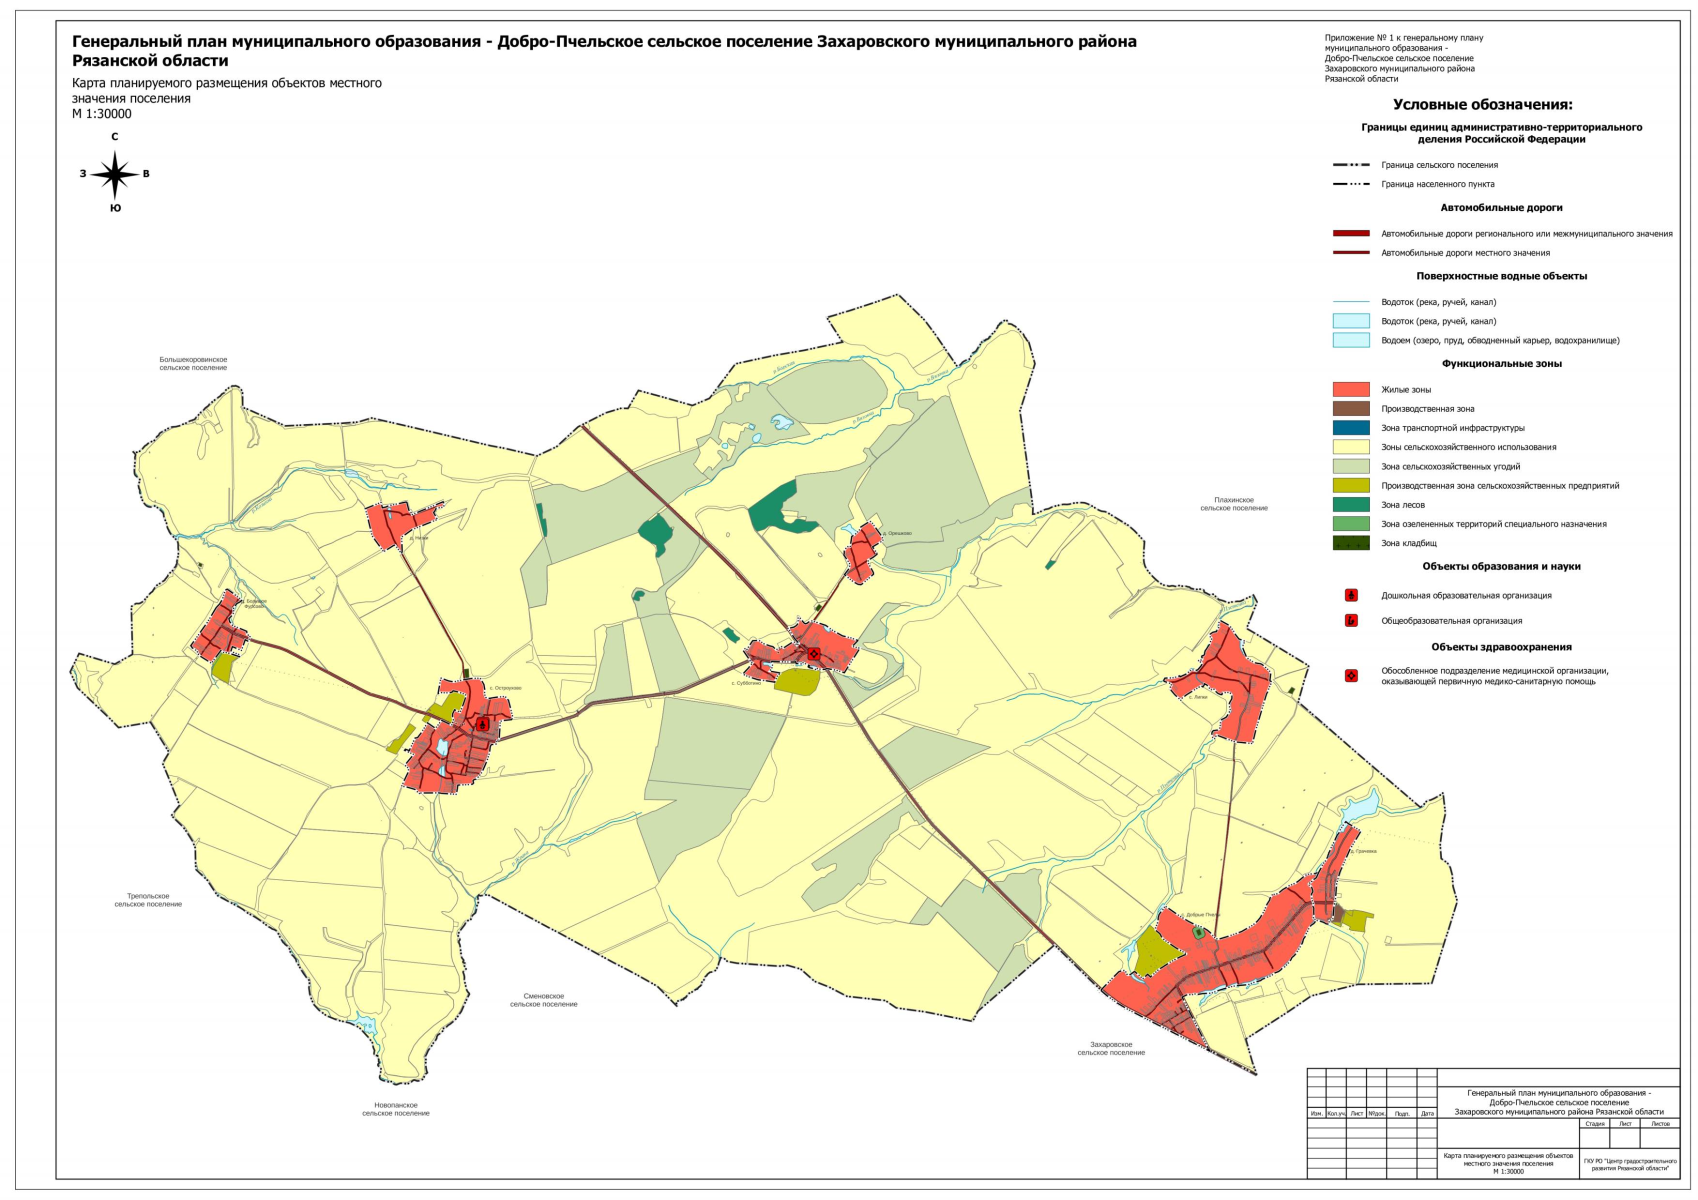Click the preschool organization icon in legend
This screenshot has width=1698, height=1200.
tap(1351, 596)
